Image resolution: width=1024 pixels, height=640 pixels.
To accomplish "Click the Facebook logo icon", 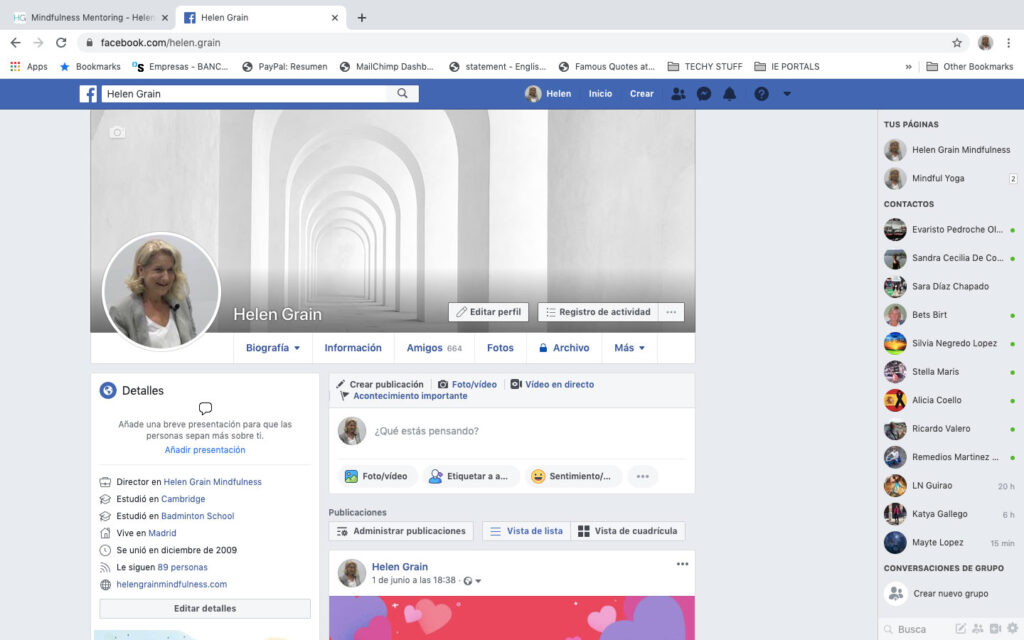I will (88, 94).
